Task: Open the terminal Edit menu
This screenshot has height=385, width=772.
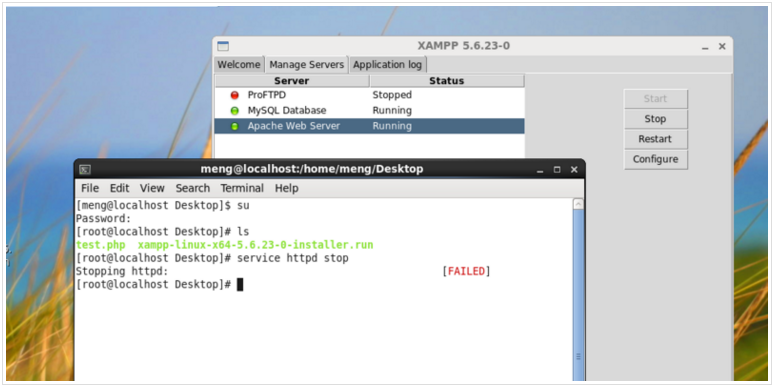Action: [x=119, y=188]
